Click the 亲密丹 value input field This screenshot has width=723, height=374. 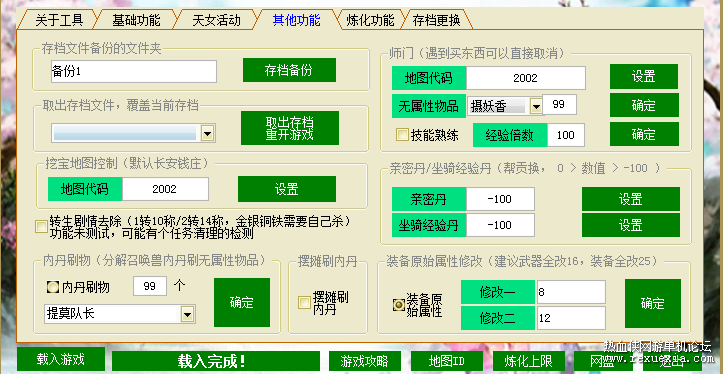click(x=500, y=199)
